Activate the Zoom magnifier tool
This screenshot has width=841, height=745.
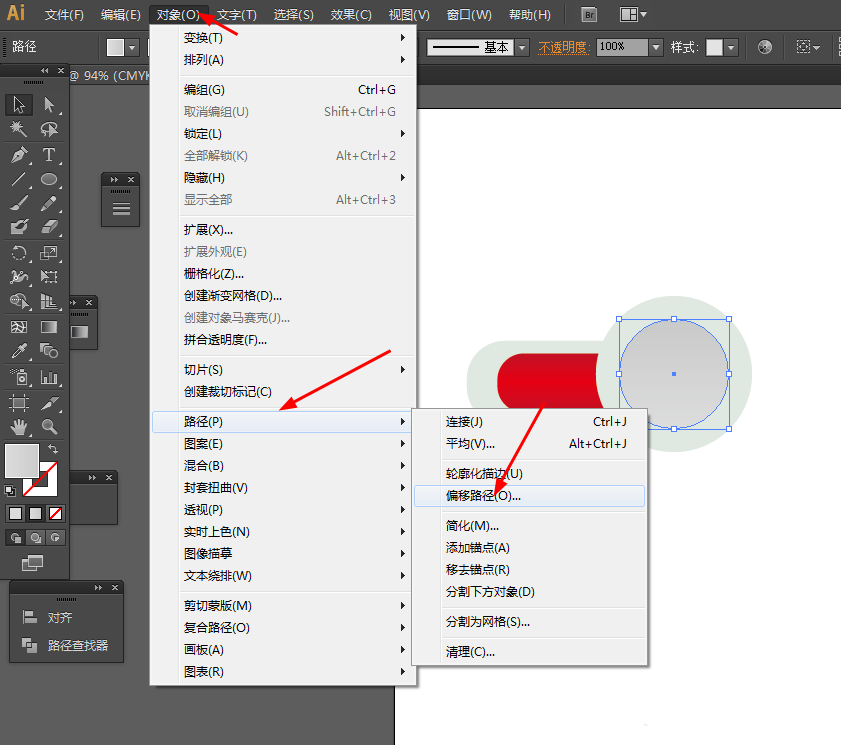[x=49, y=427]
